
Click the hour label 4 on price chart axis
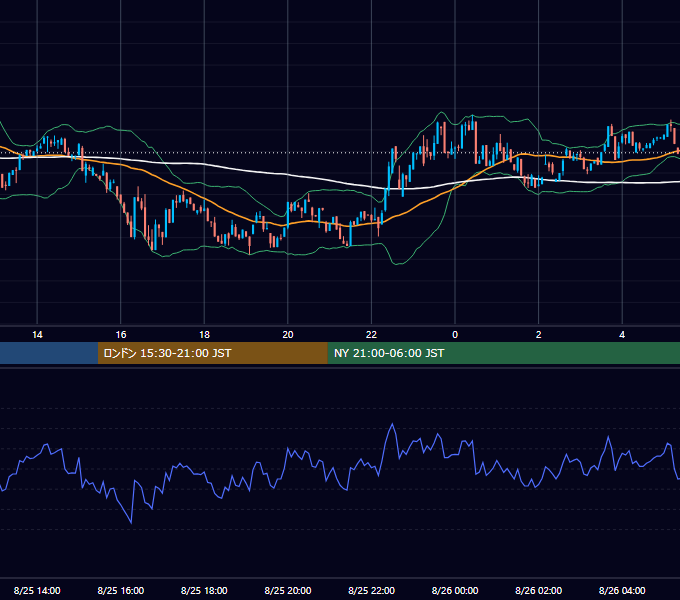click(622, 335)
